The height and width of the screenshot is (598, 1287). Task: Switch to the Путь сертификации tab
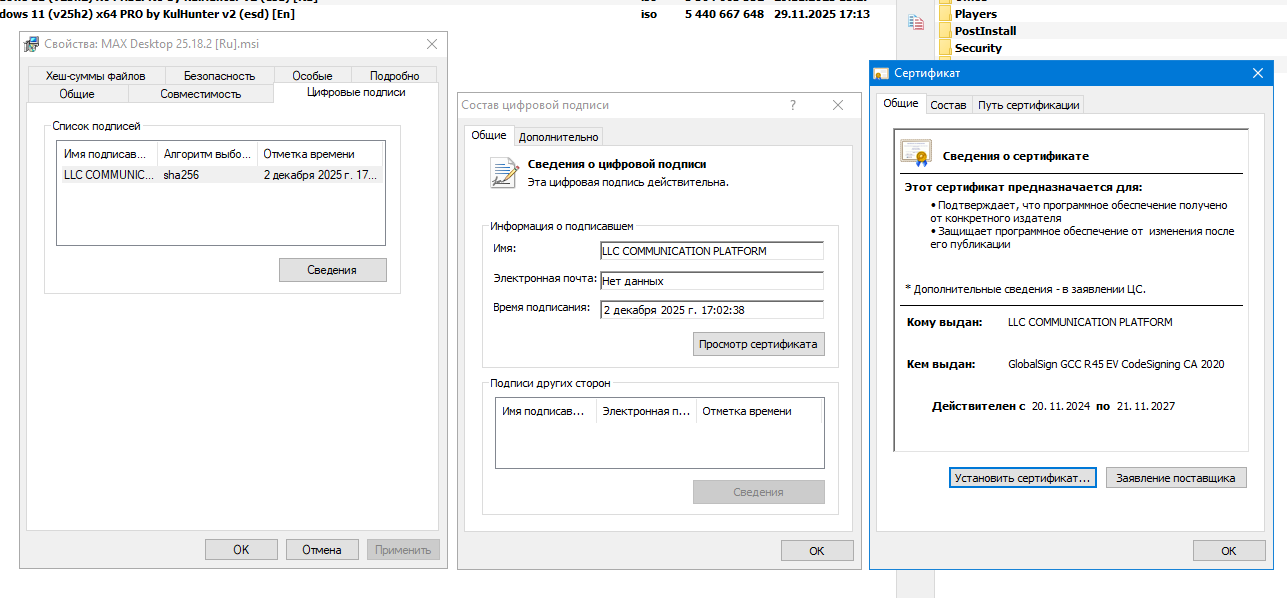[1028, 105]
